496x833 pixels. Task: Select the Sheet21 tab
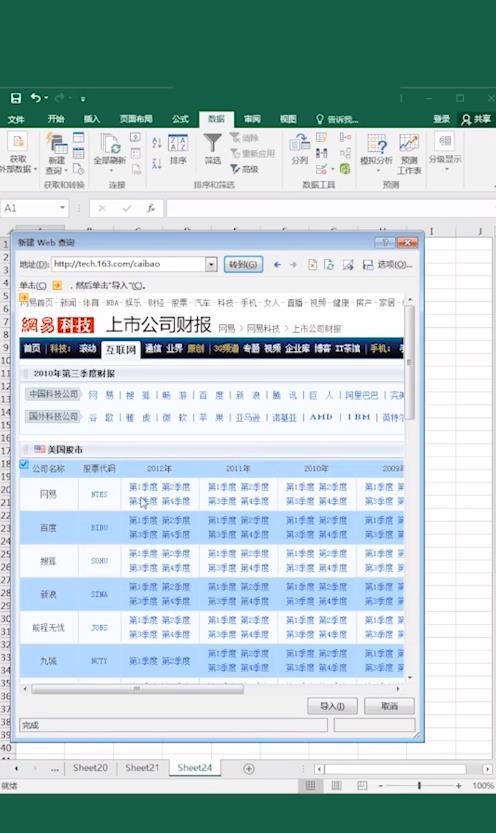[x=142, y=768]
